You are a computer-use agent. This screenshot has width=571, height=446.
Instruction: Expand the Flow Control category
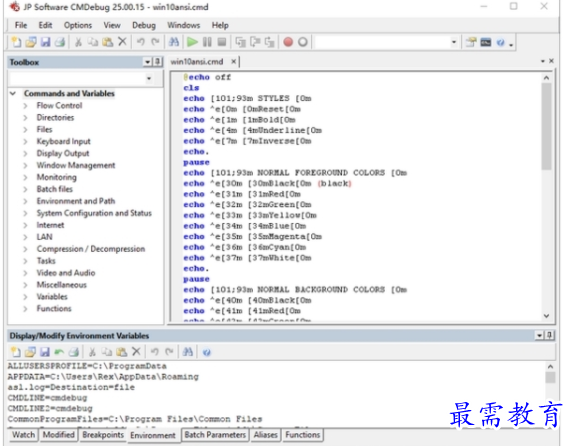tap(25, 106)
